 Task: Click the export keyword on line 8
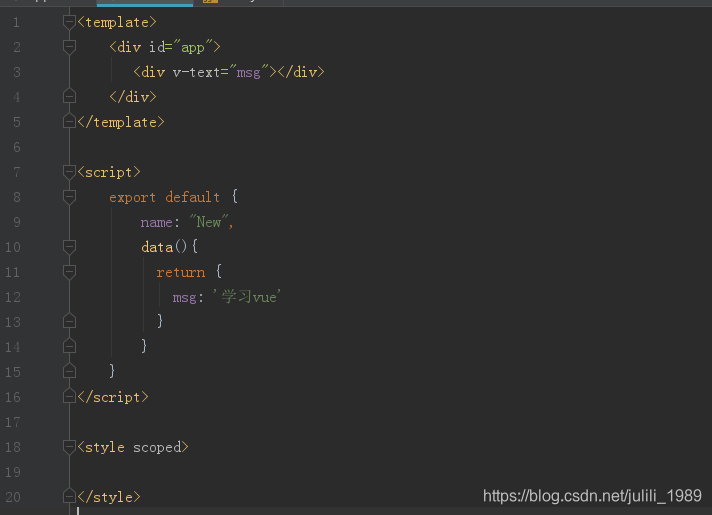(x=132, y=198)
